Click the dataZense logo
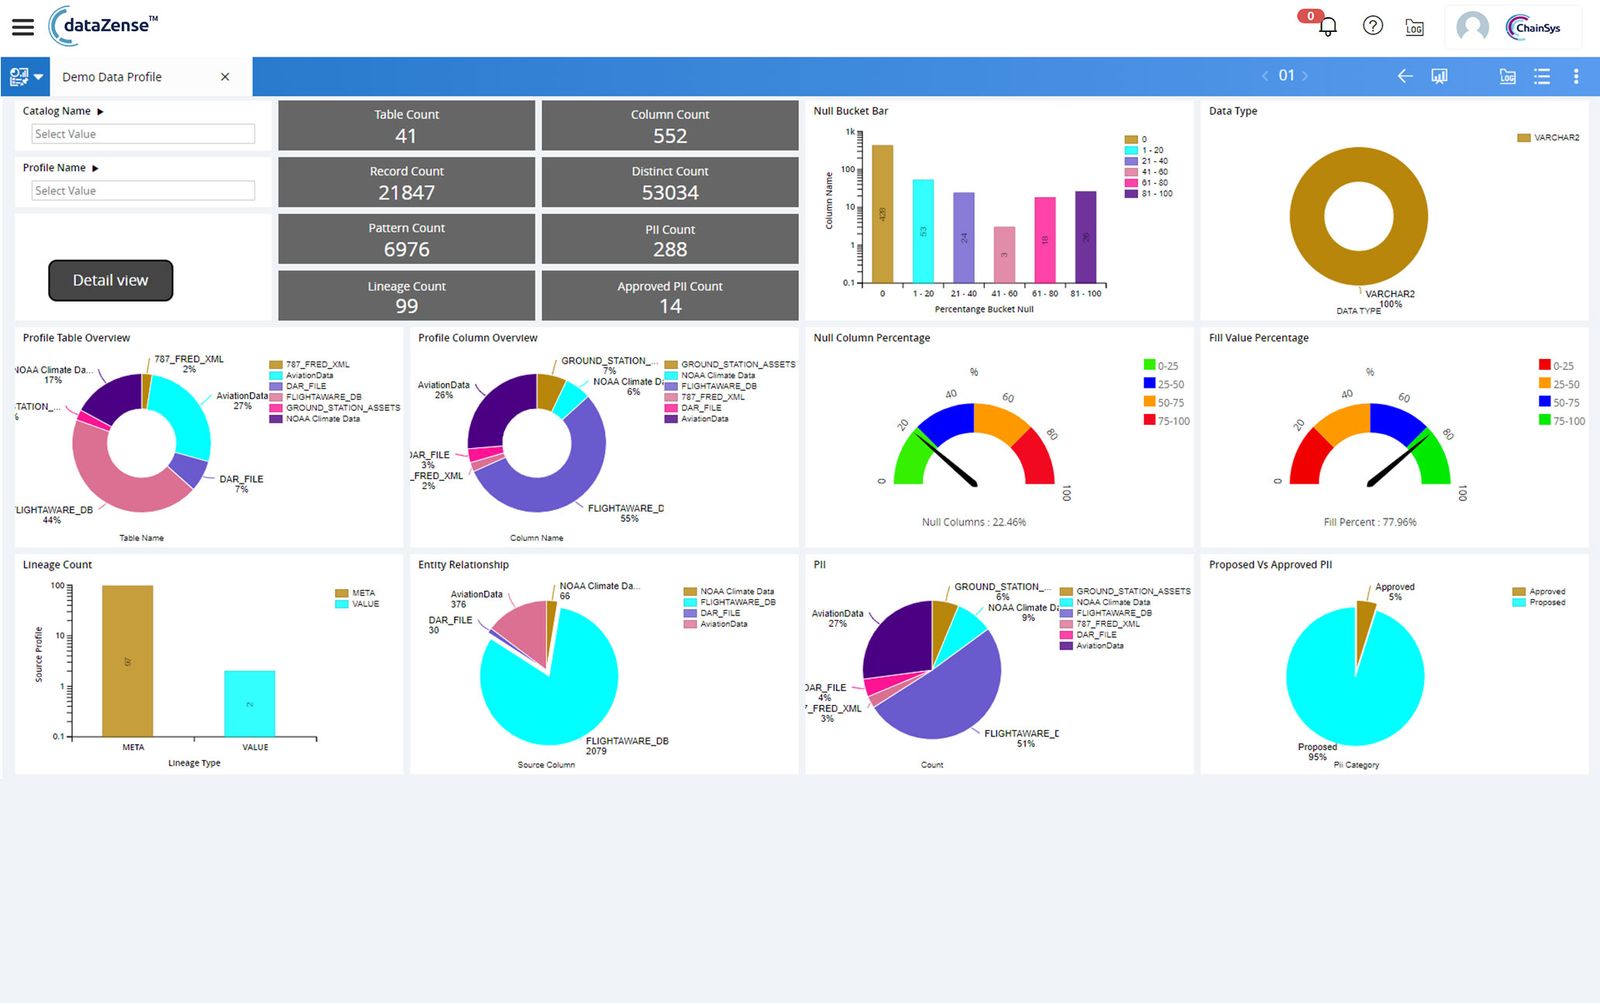The height and width of the screenshot is (1003, 1600). pos(103,25)
